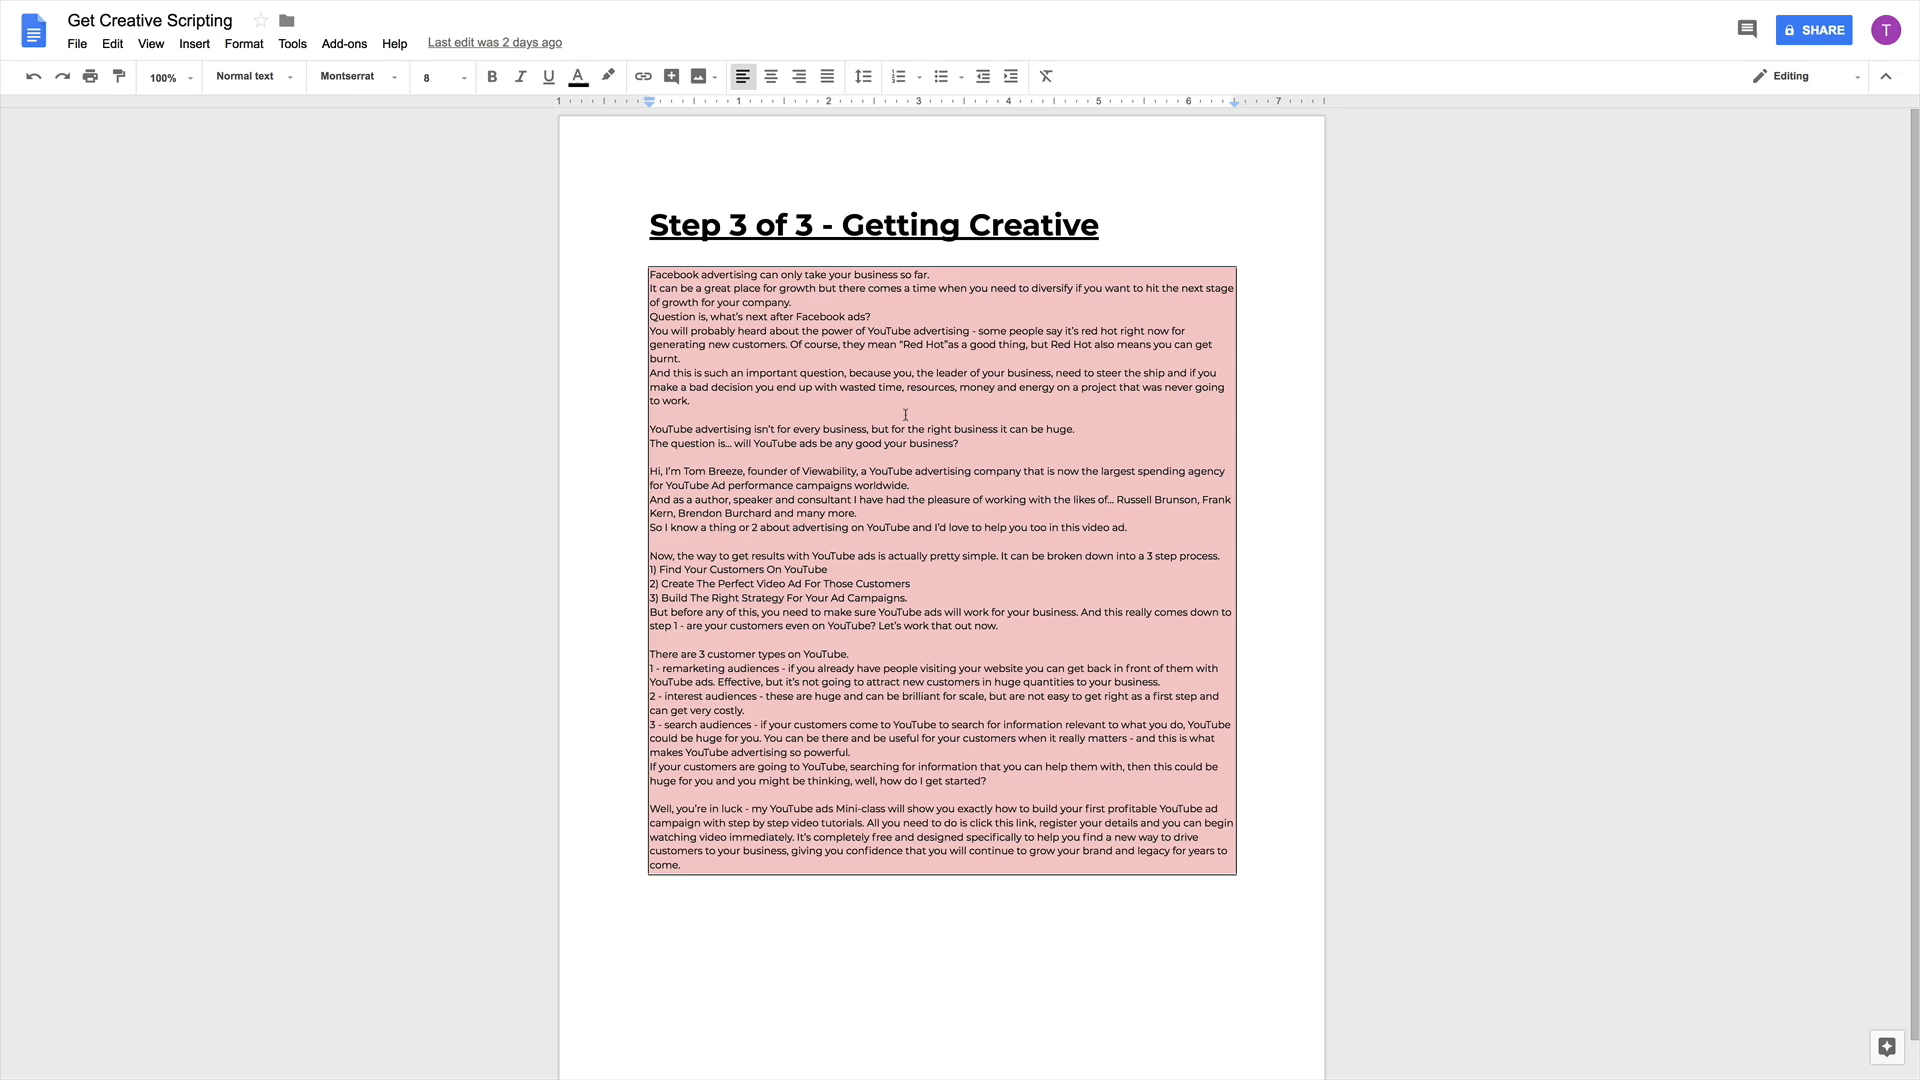Click the Add comment icon in toolbar
Screen dimensions: 1920x1080
(x=671, y=77)
